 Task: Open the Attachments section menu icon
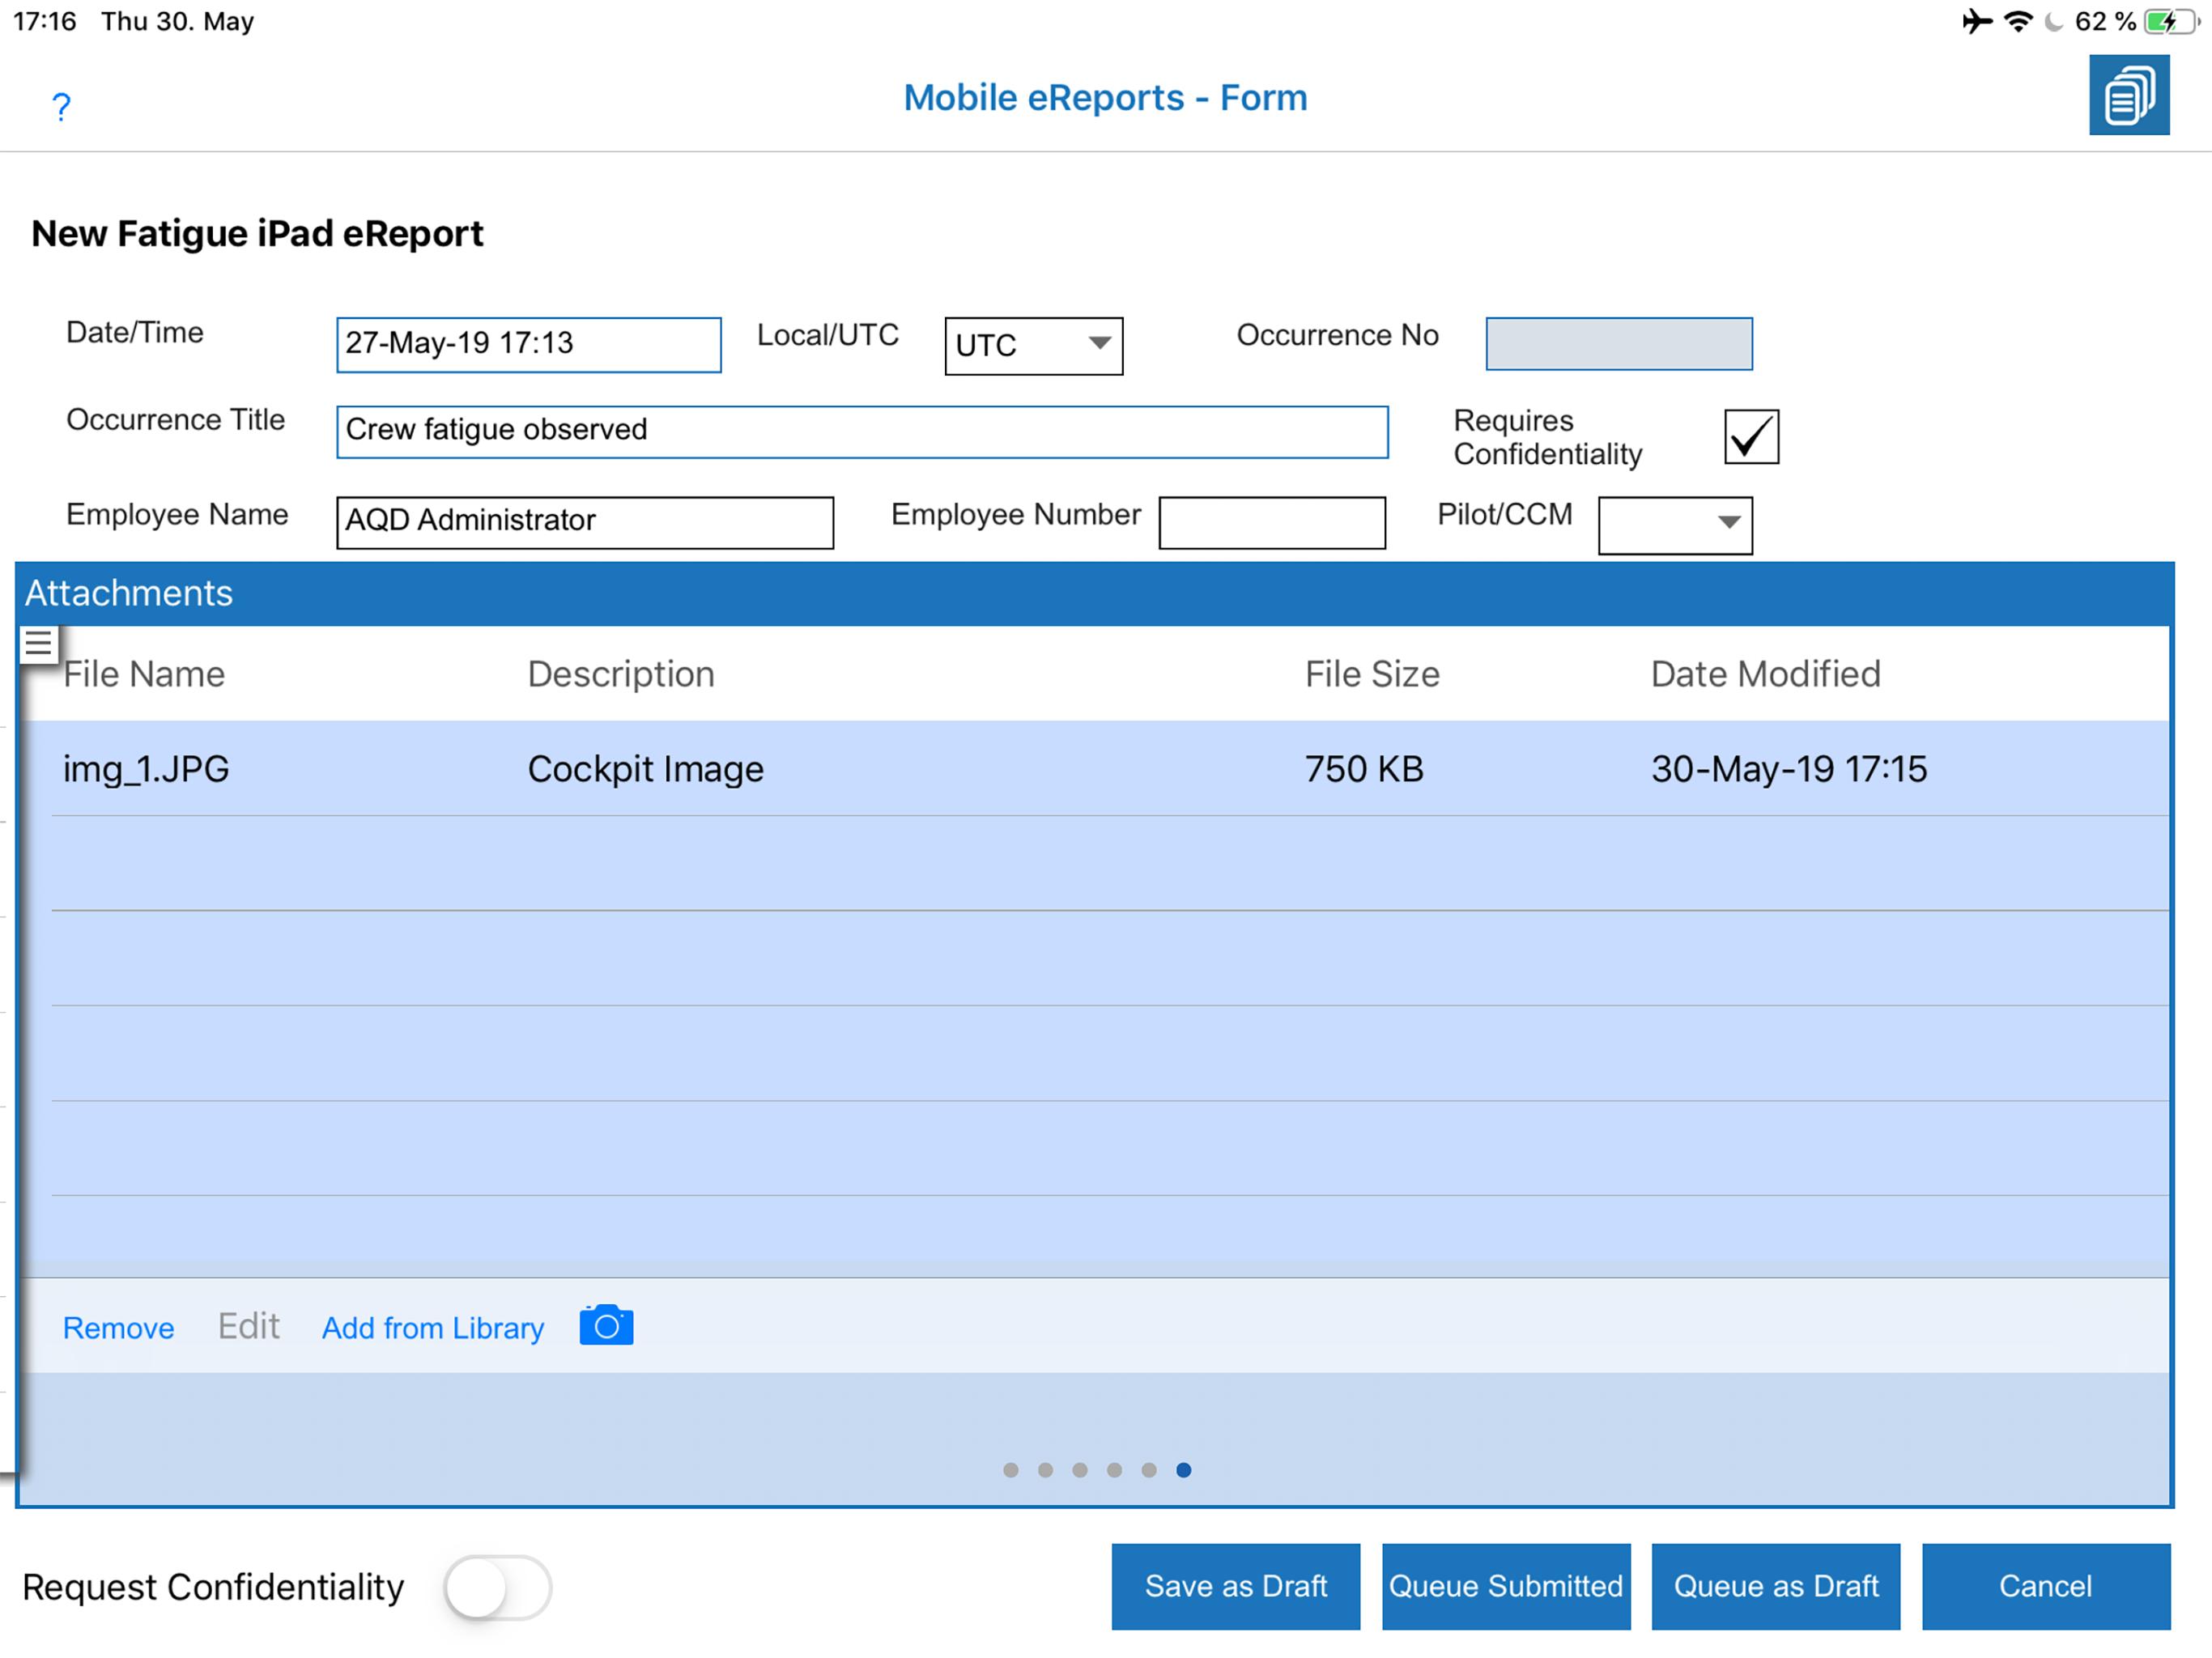[38, 644]
